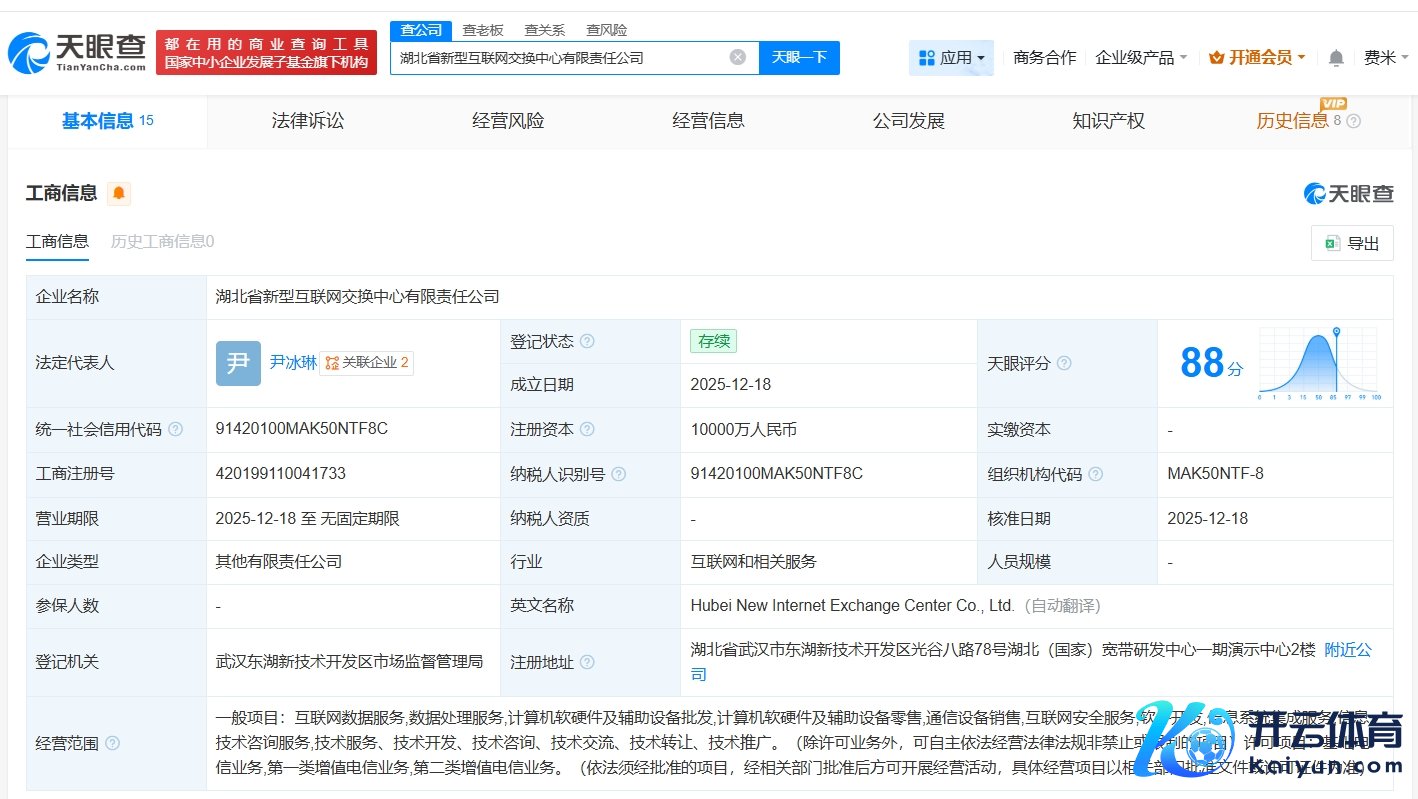Image resolution: width=1418 pixels, height=799 pixels.
Task: Click help icon next to 天眼评分
Action: coord(1064,363)
